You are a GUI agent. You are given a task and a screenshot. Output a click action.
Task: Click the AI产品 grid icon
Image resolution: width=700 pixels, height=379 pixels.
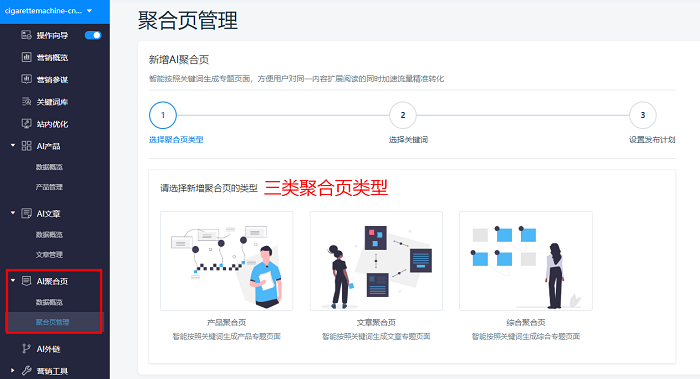pos(26,146)
